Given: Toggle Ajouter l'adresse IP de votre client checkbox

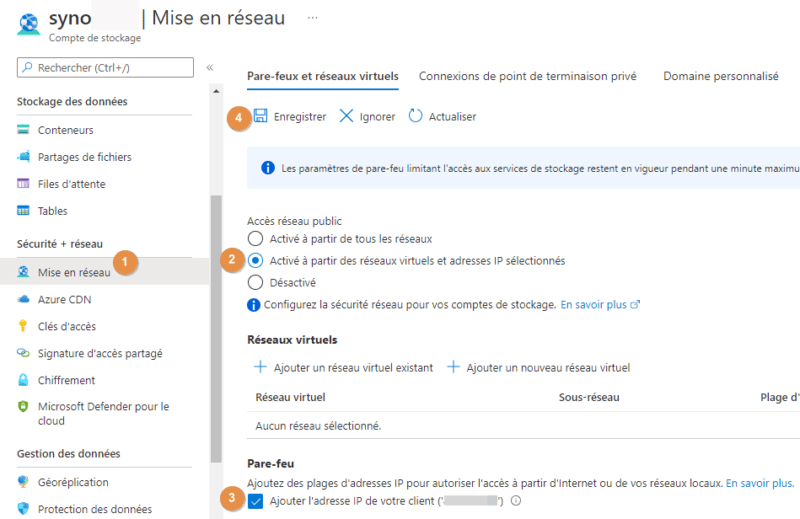Looking at the screenshot, I should point(255,501).
